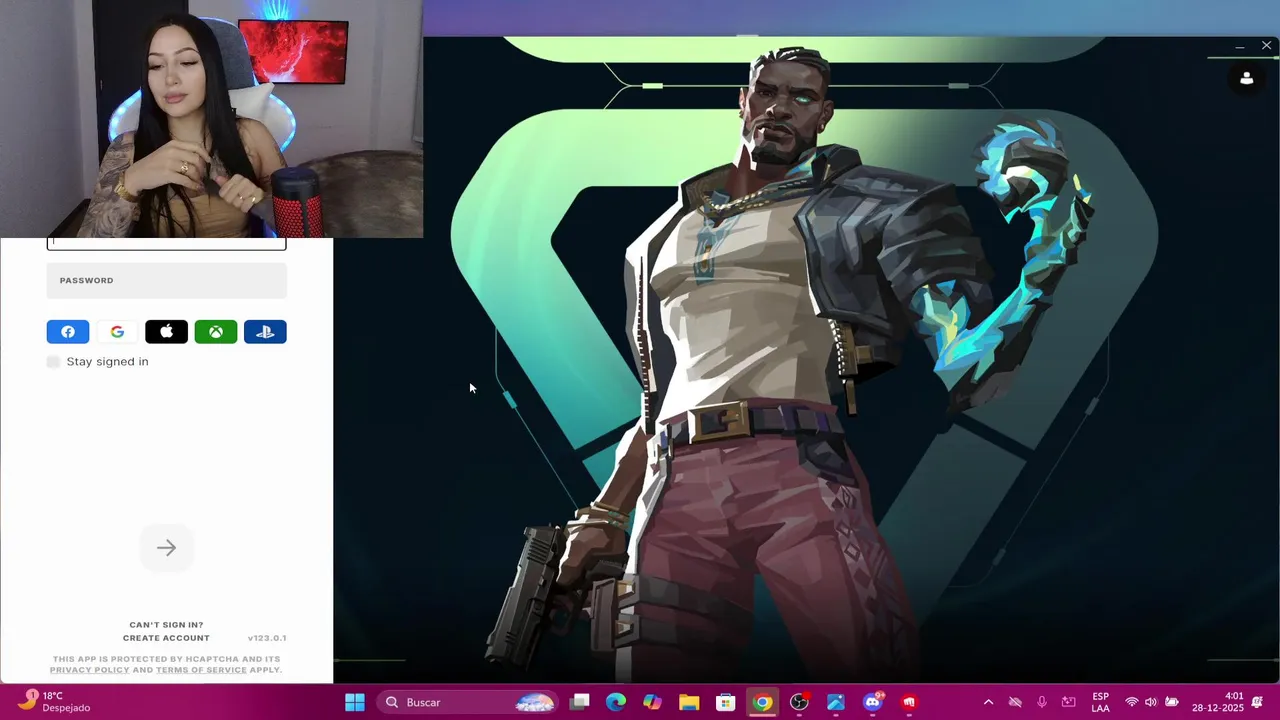
Task: Click the v123.0.1 version text
Action: coord(267,638)
